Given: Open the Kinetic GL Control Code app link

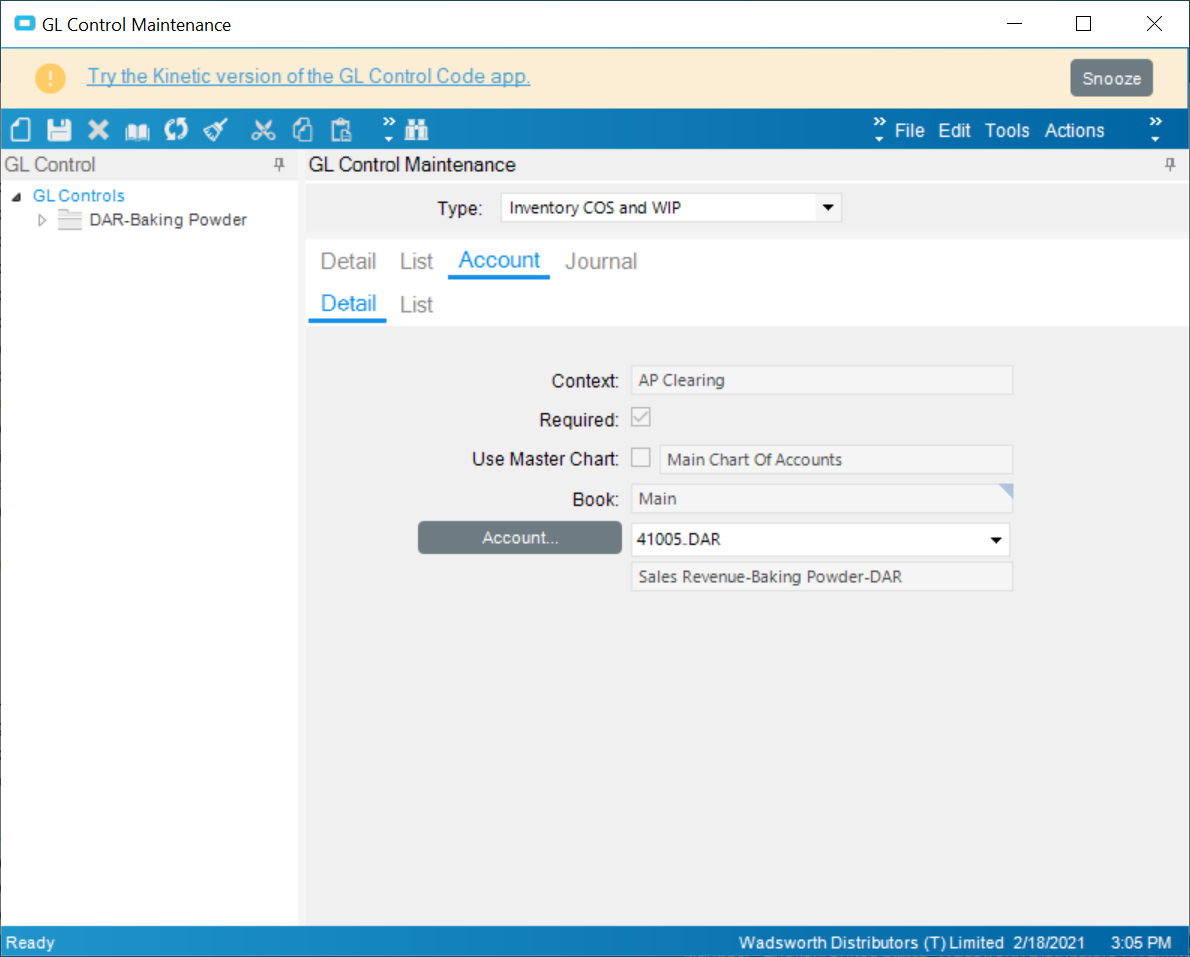Looking at the screenshot, I should click(308, 77).
